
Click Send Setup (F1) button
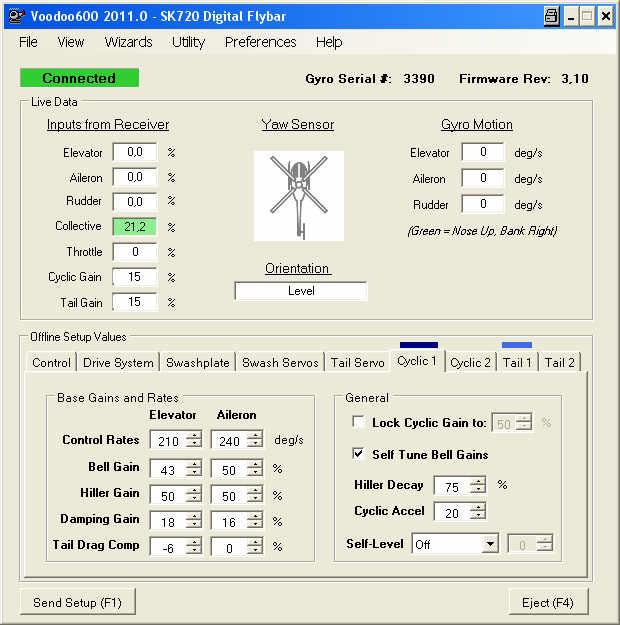(x=77, y=602)
